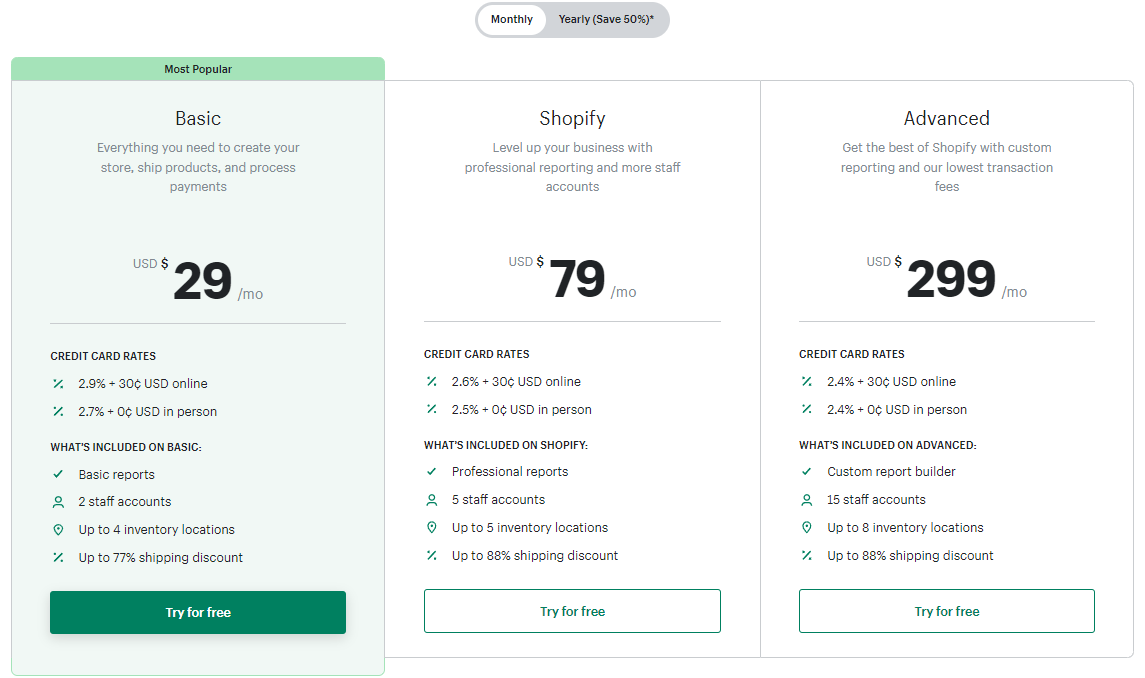Viewport: 1145px width, 678px height.
Task: Switch billing to Yearly (Save 50%)
Action: (607, 20)
